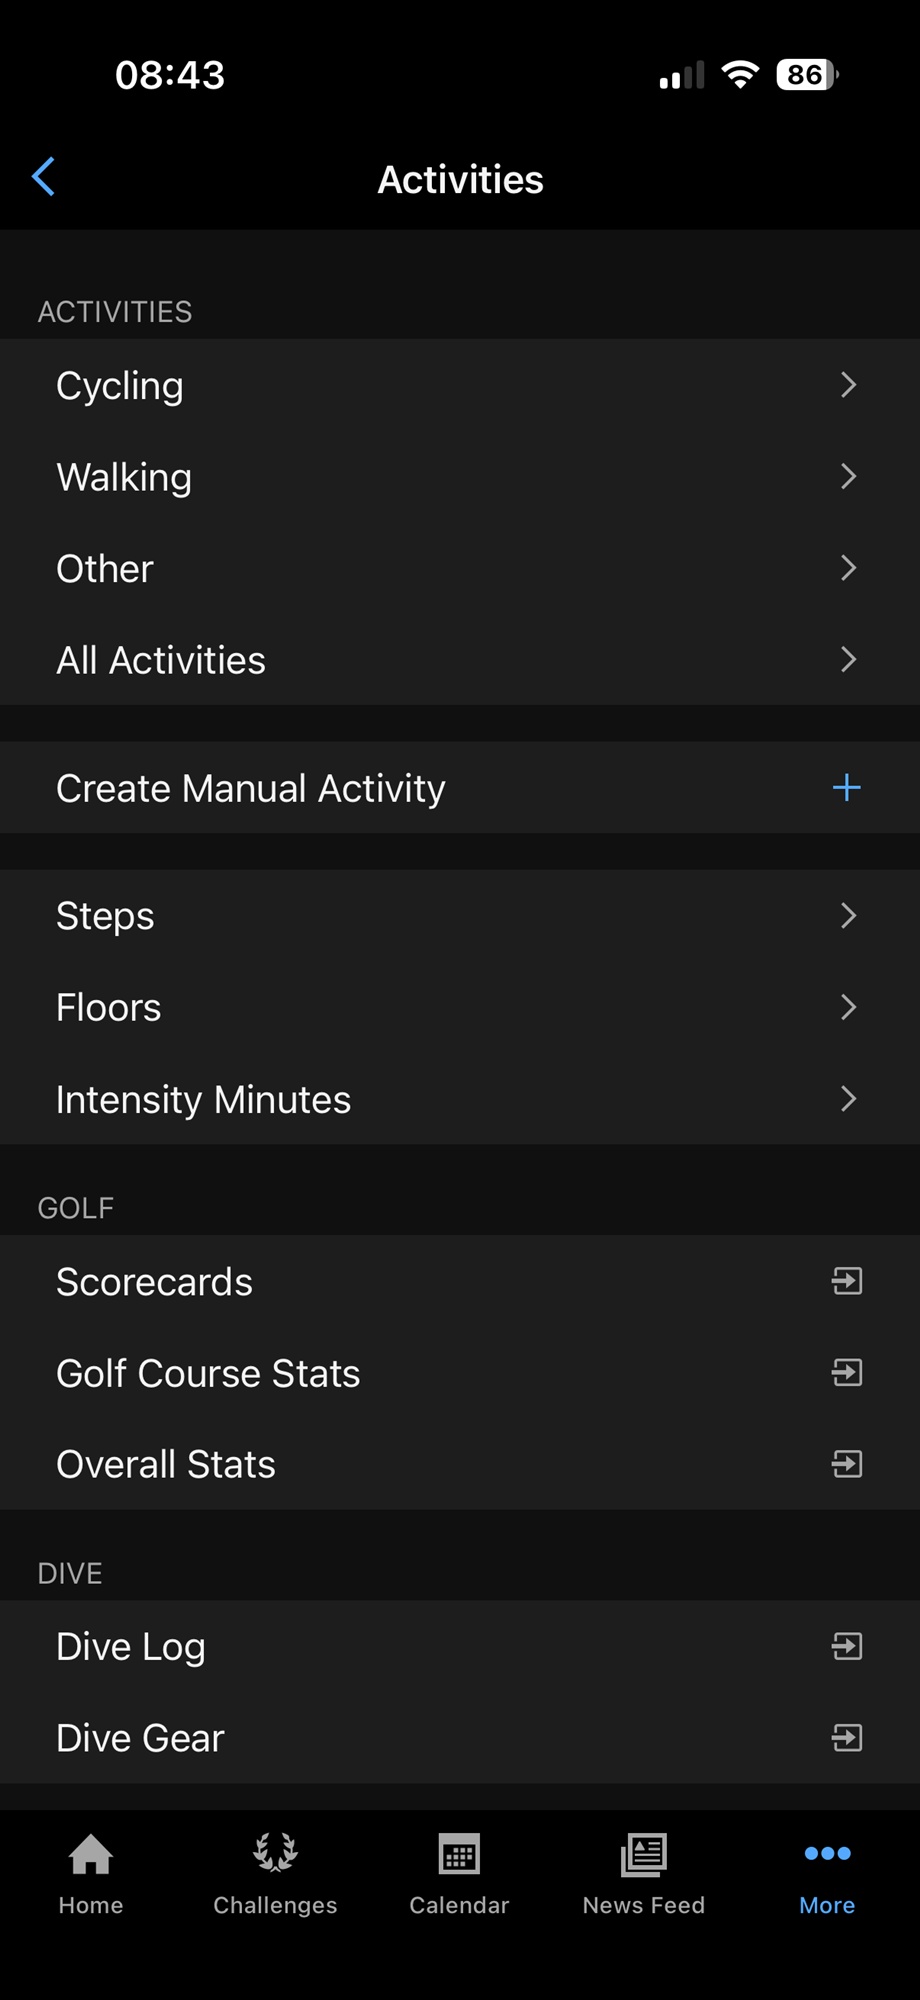Expand the Walking chevron
Screen dimensions: 920x2000
(x=848, y=477)
